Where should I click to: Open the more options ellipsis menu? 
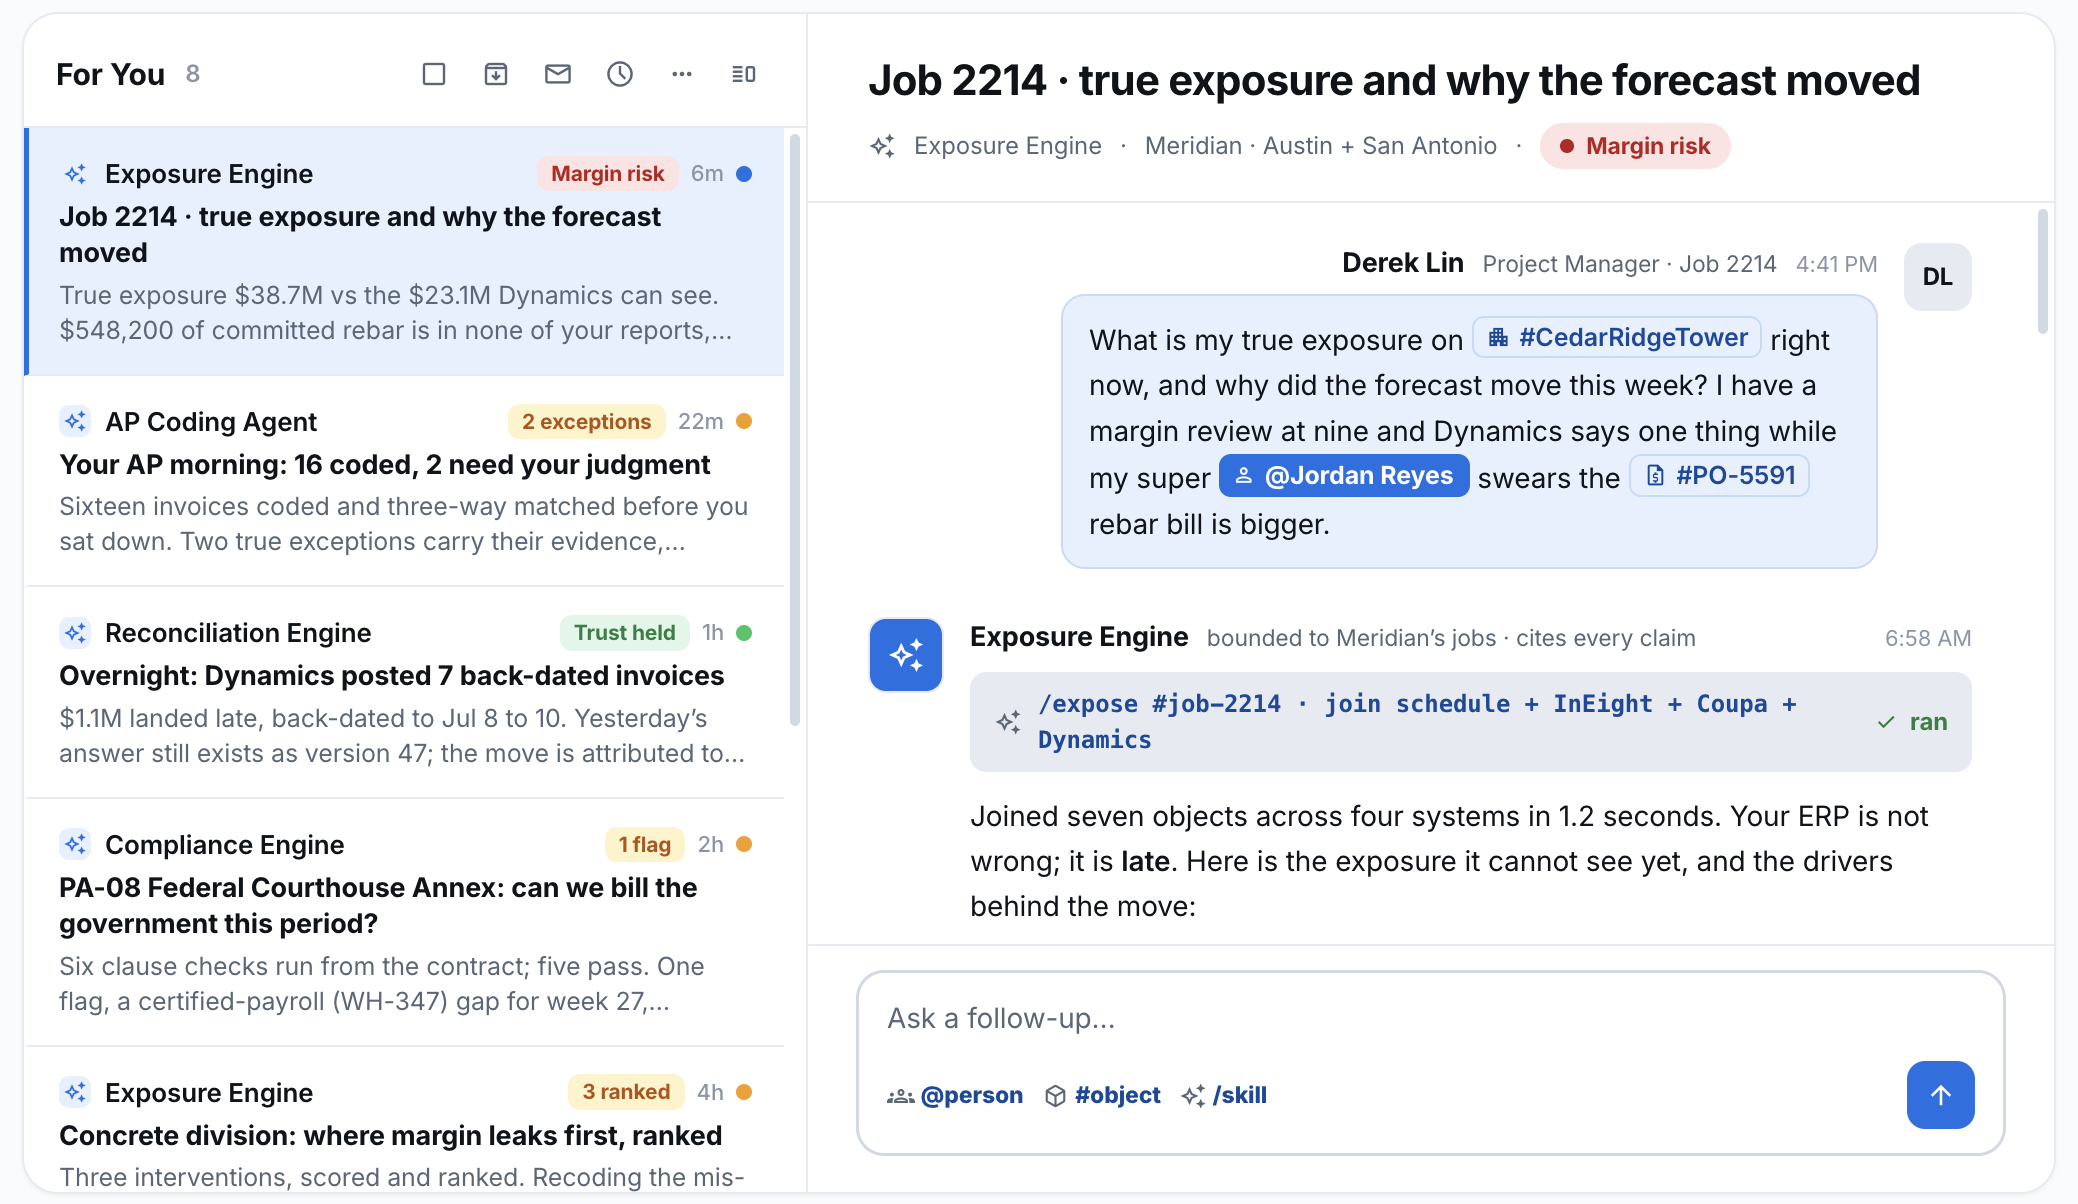coord(682,74)
